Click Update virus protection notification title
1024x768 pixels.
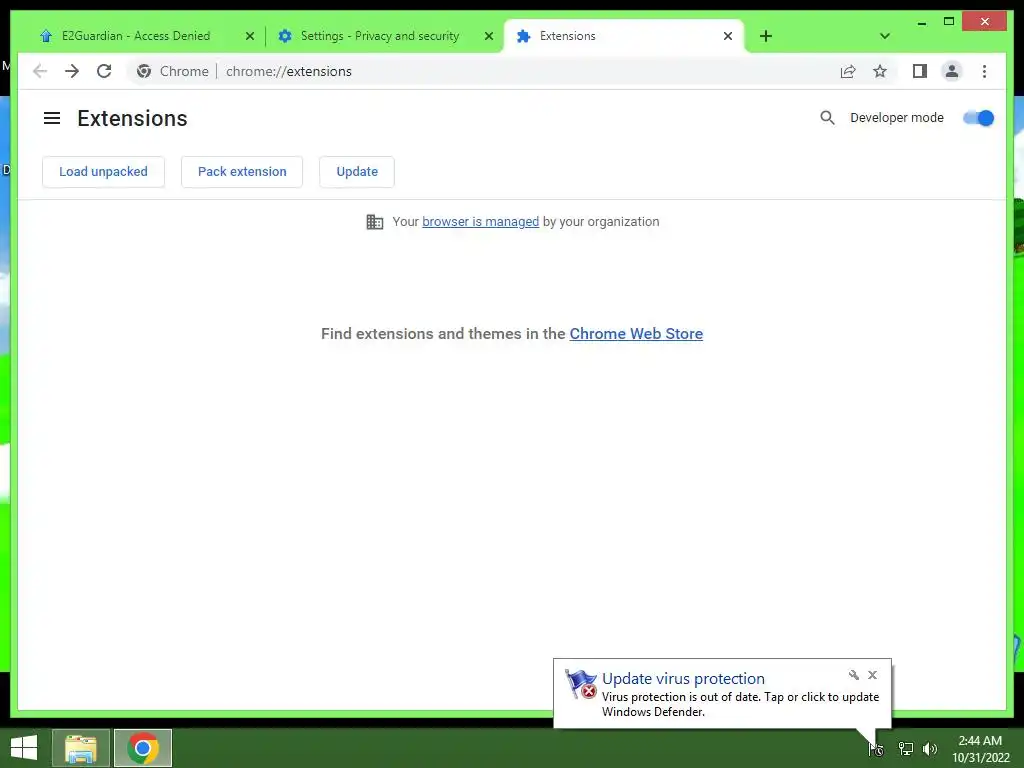[x=683, y=679]
